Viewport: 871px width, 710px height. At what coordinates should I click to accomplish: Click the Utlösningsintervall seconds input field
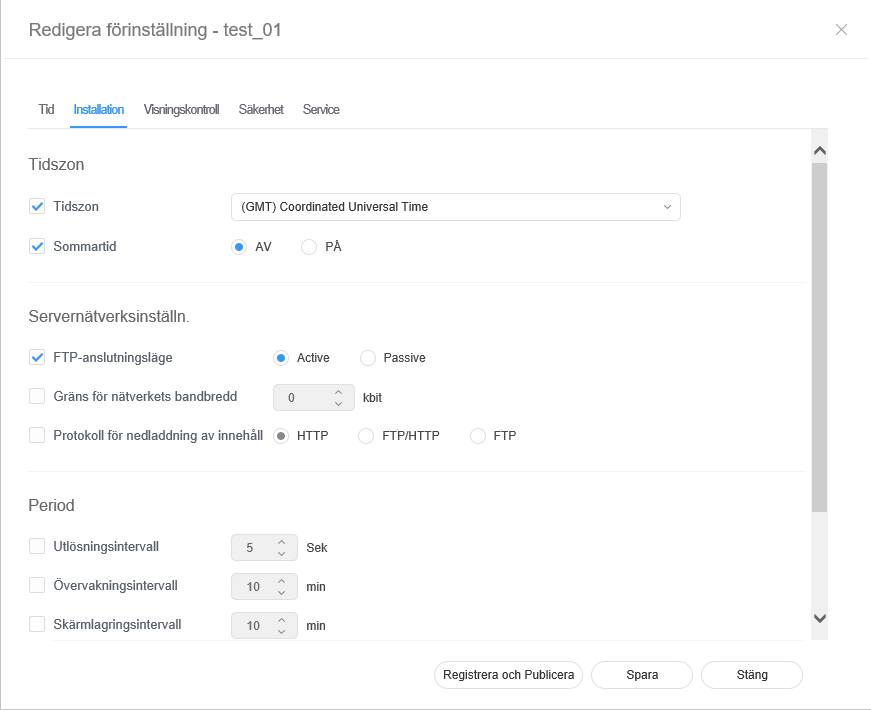[x=251, y=548]
